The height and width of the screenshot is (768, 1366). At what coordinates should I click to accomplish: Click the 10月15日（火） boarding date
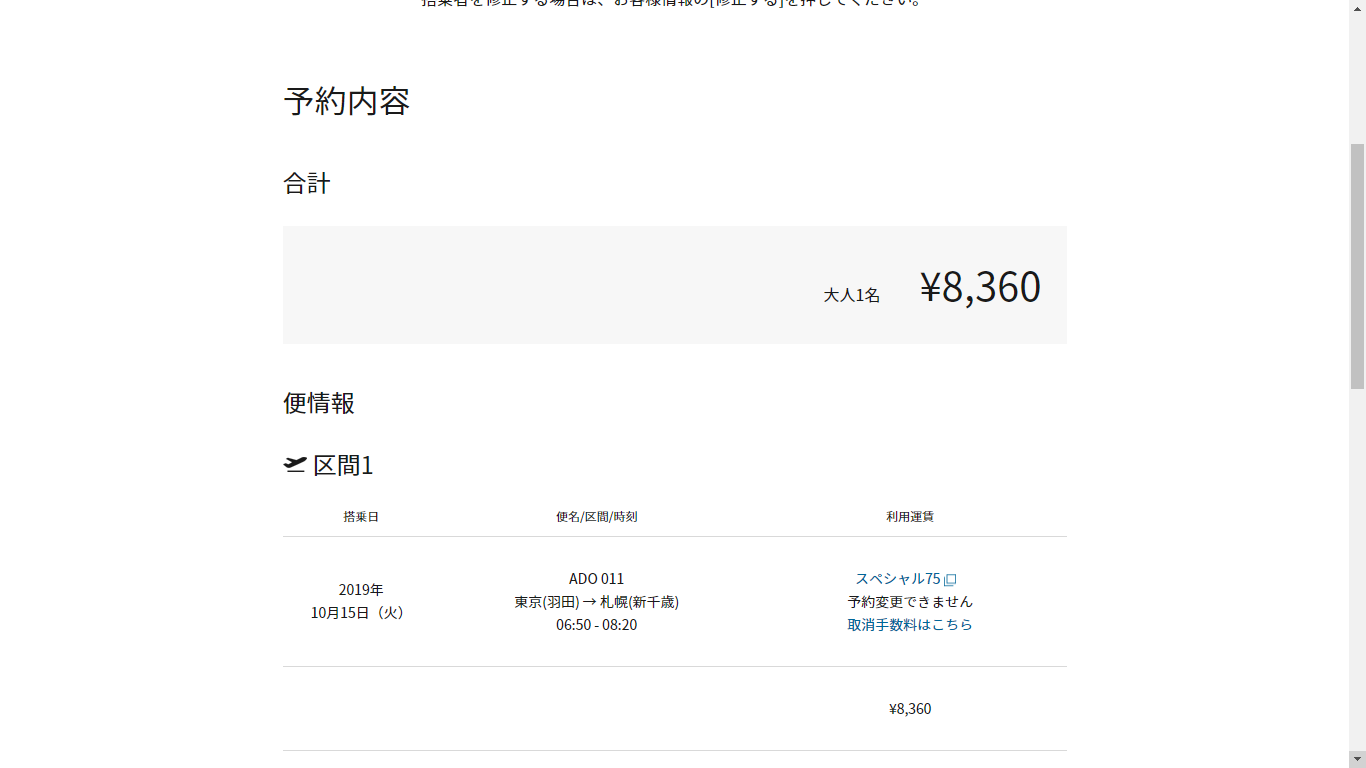tap(360, 613)
